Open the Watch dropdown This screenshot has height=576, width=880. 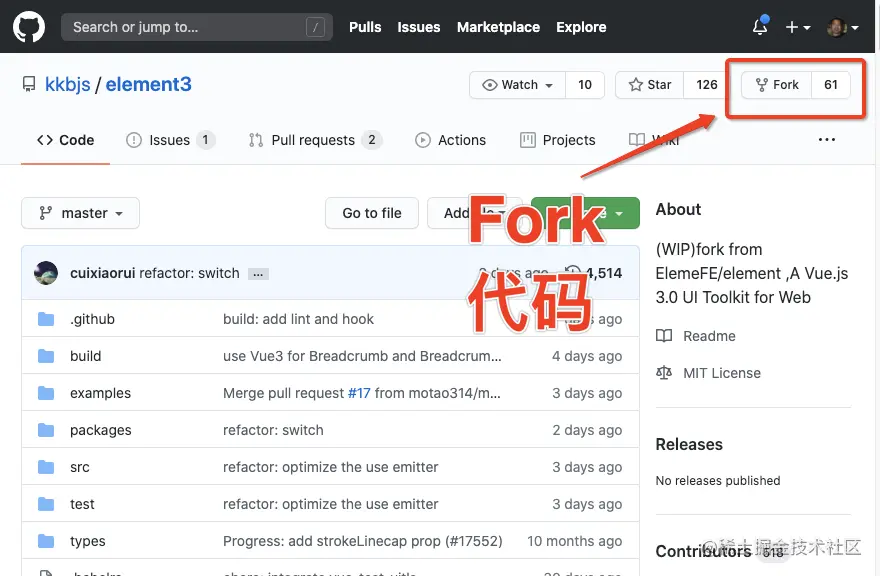click(517, 85)
